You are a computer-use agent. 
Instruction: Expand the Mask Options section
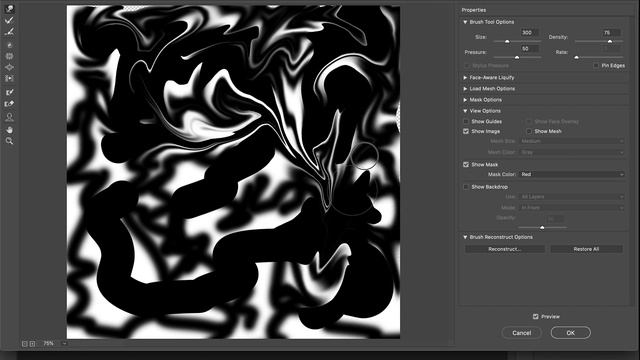(x=465, y=100)
